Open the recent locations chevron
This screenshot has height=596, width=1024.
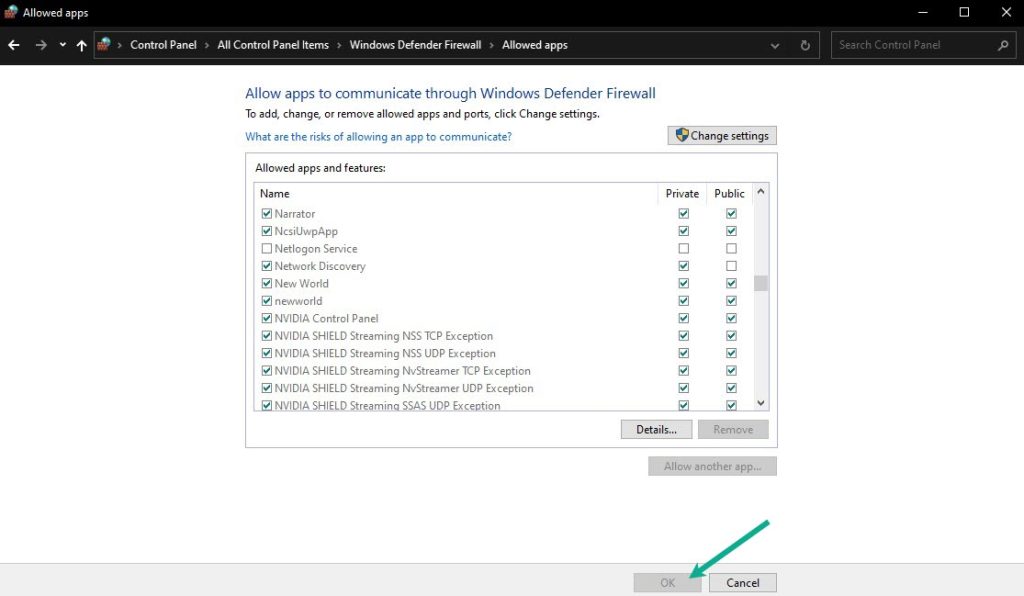click(x=63, y=45)
